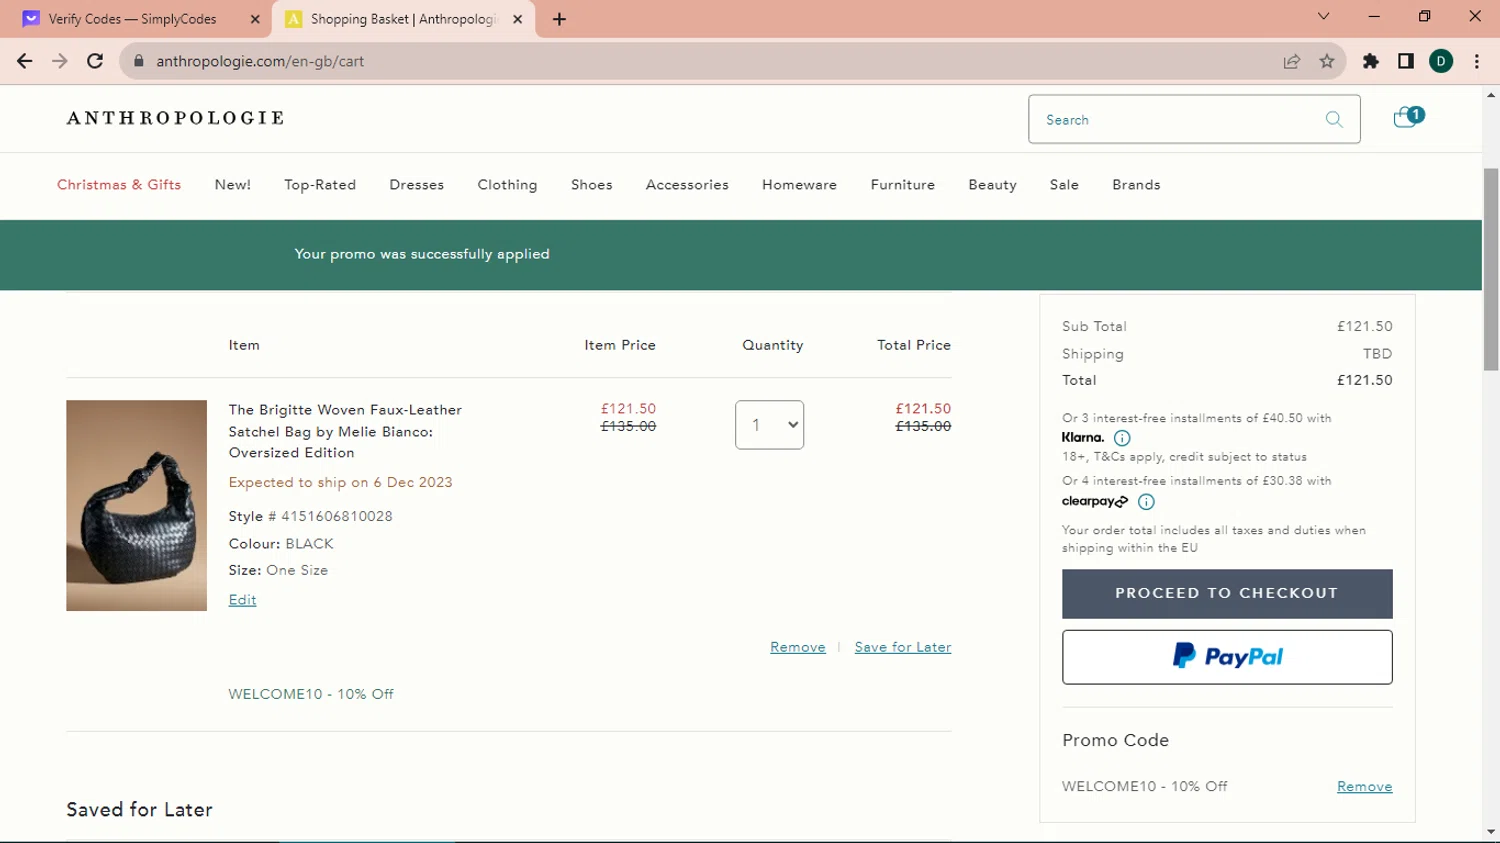This screenshot has height=843, width=1500.
Task: Open Beauty menu item
Action: pos(993,185)
